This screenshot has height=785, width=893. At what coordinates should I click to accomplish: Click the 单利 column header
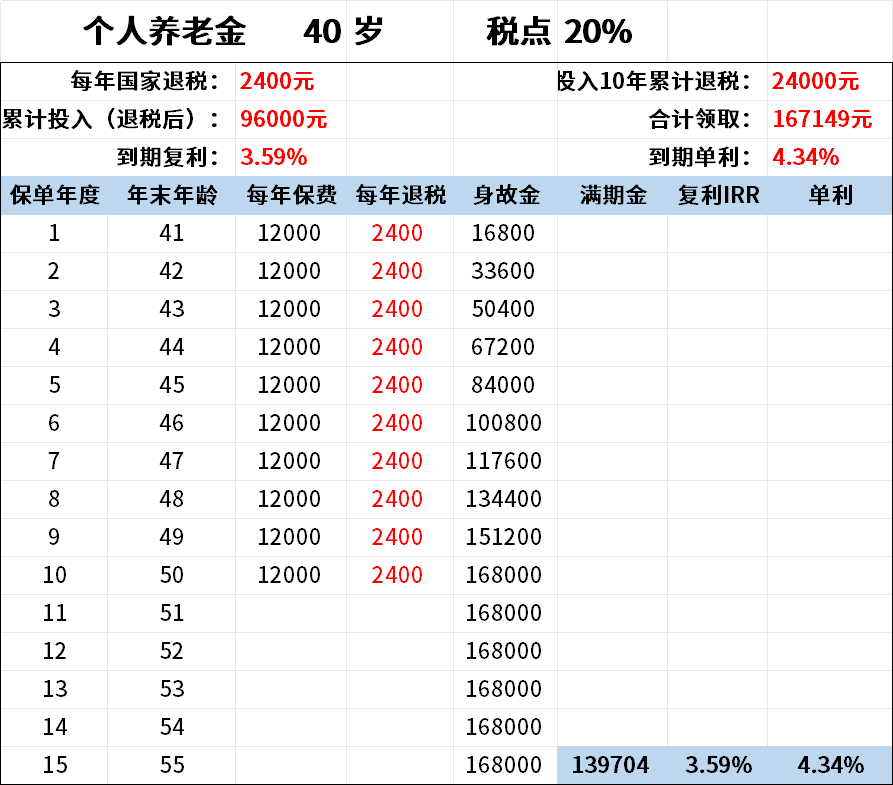pos(830,196)
